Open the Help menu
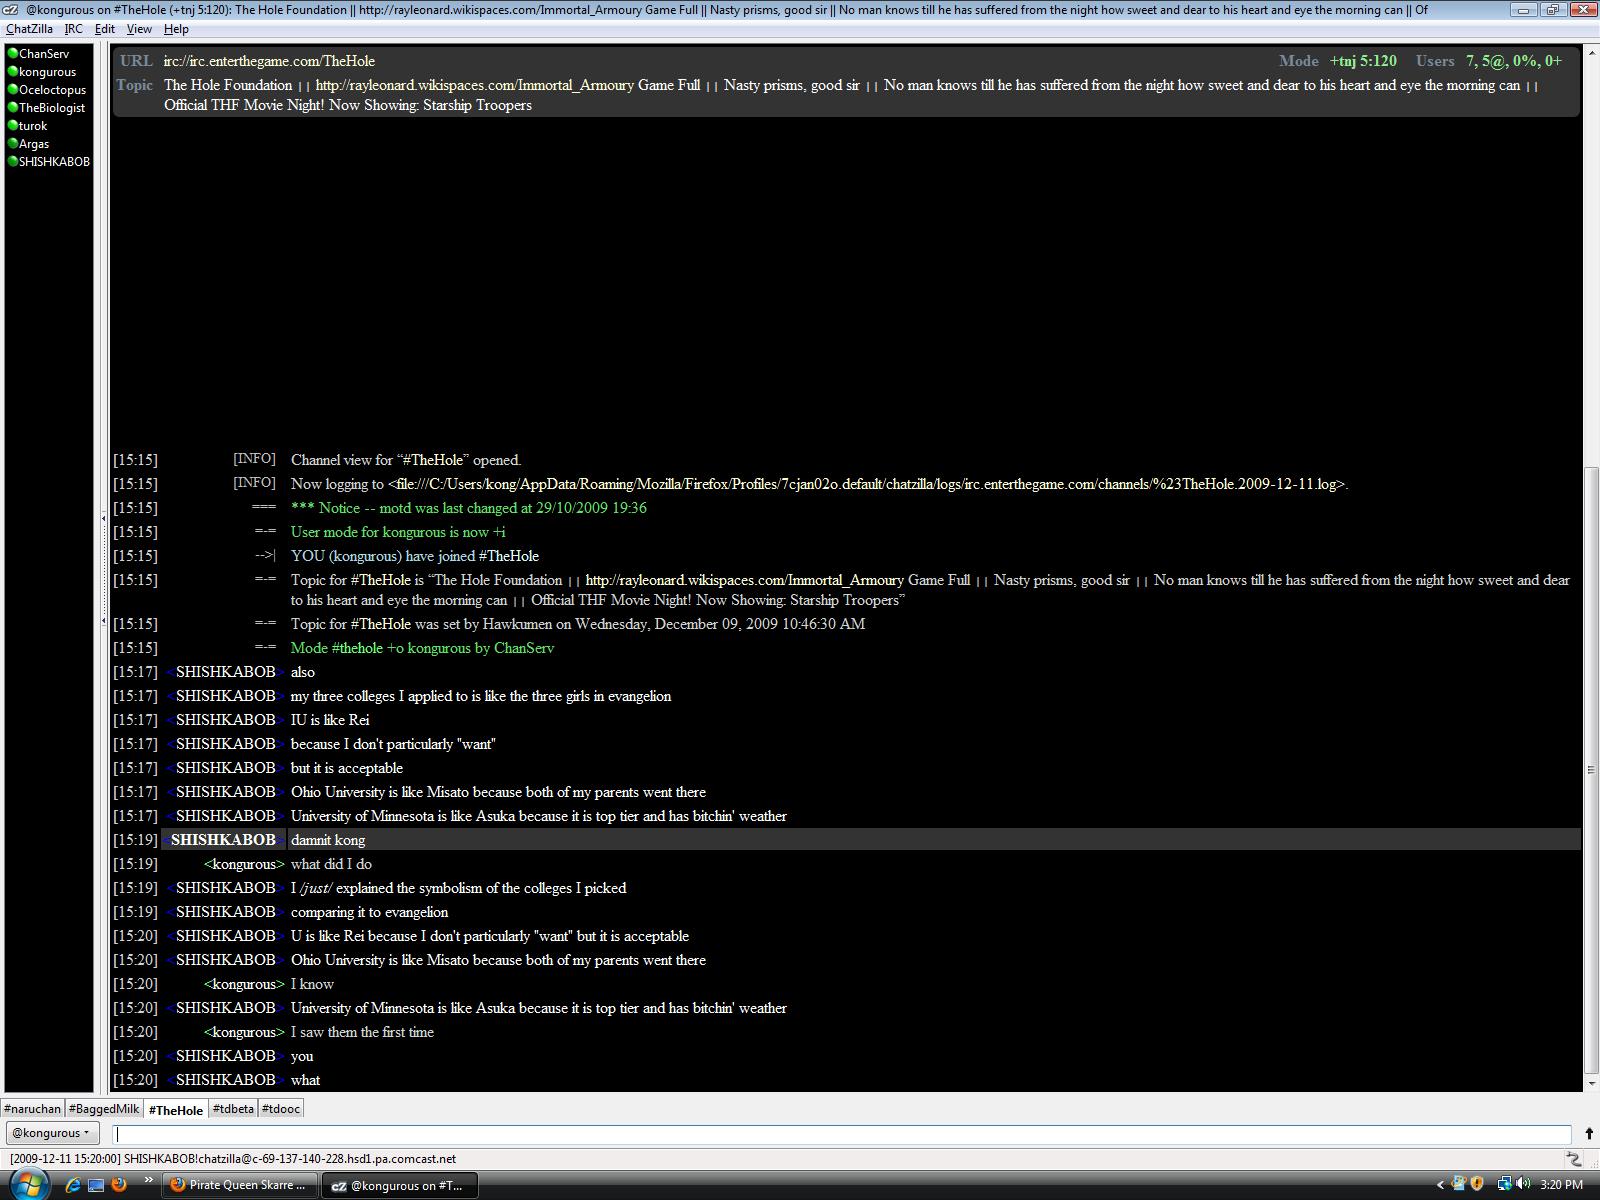Viewport: 1600px width, 1200px height. tap(176, 29)
